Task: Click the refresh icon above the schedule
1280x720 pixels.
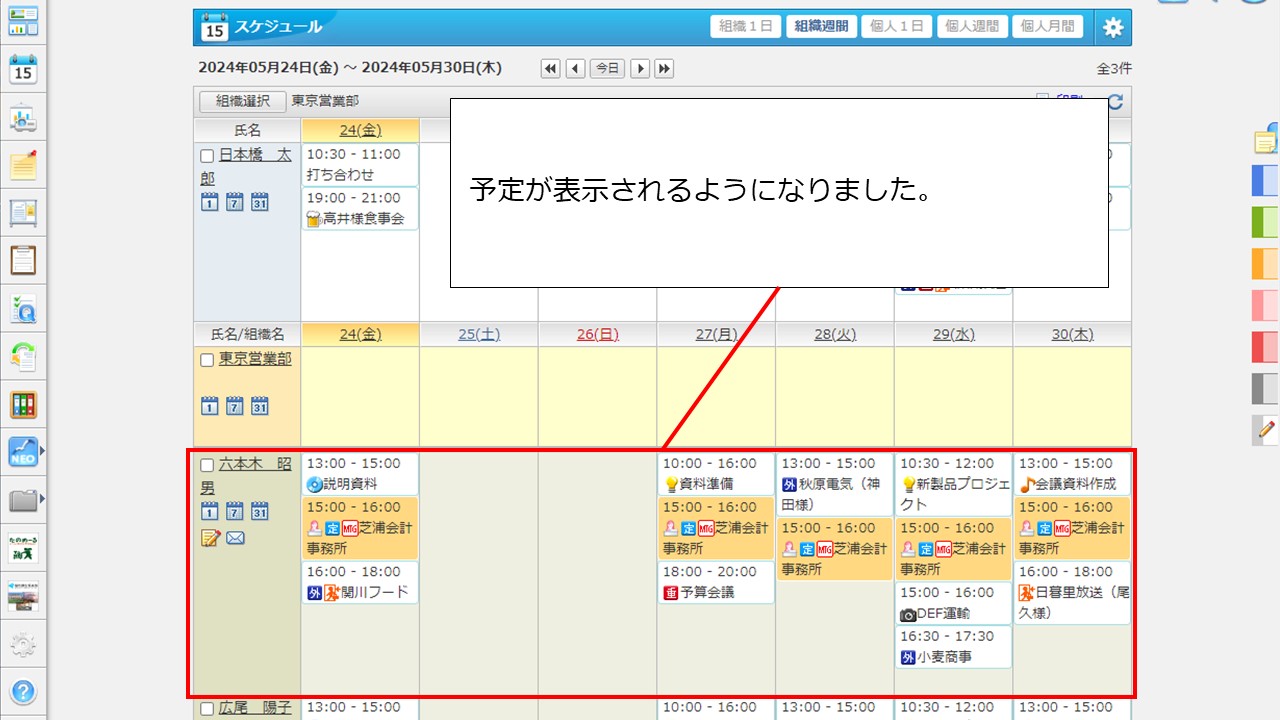Action: (1115, 102)
